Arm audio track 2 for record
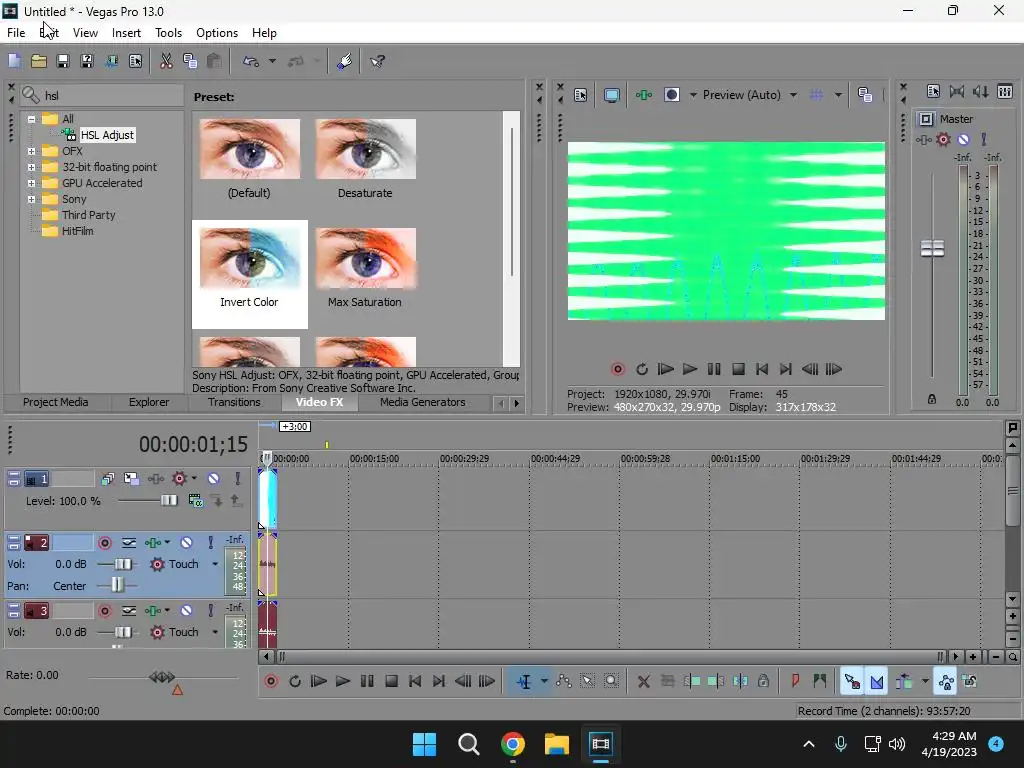 point(104,543)
